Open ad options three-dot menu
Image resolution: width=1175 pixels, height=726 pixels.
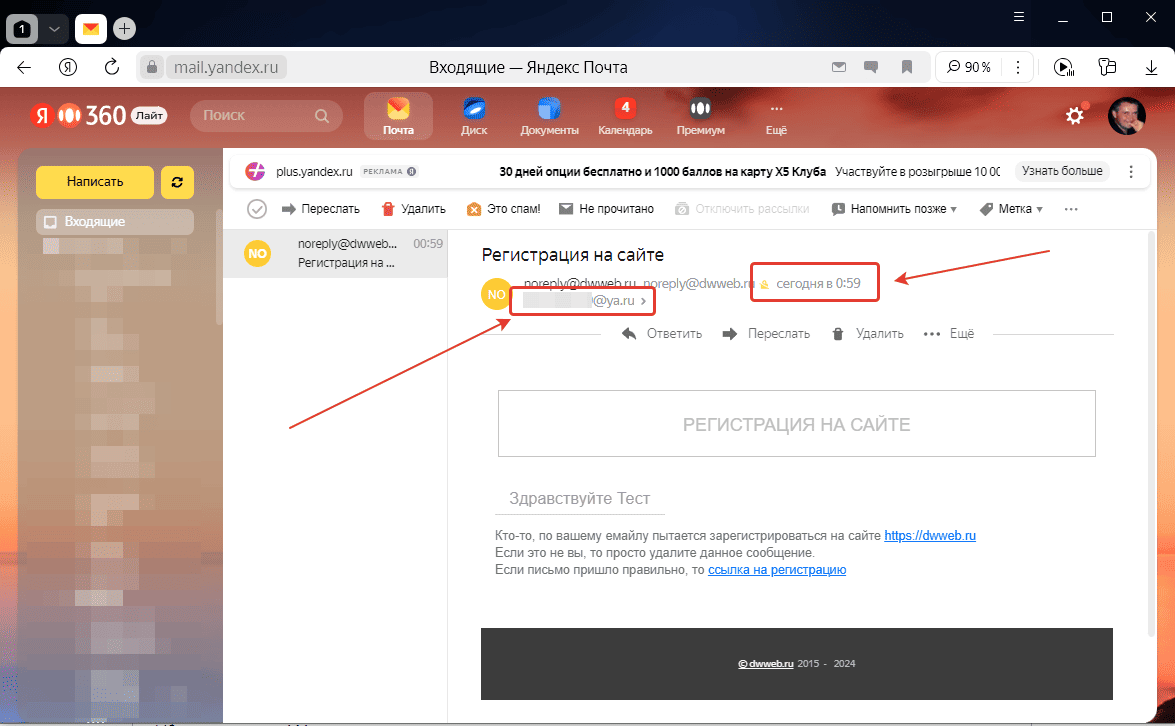coord(1131,172)
